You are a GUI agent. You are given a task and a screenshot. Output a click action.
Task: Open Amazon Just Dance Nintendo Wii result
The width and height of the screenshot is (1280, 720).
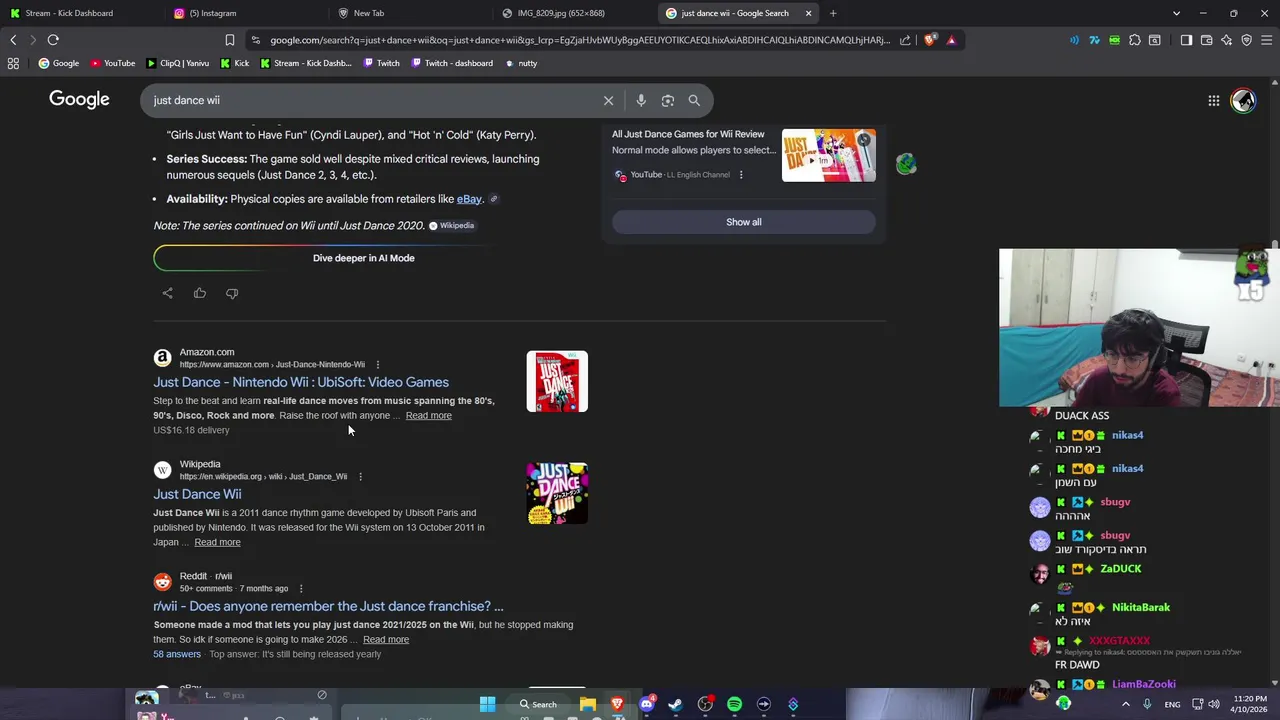(301, 382)
